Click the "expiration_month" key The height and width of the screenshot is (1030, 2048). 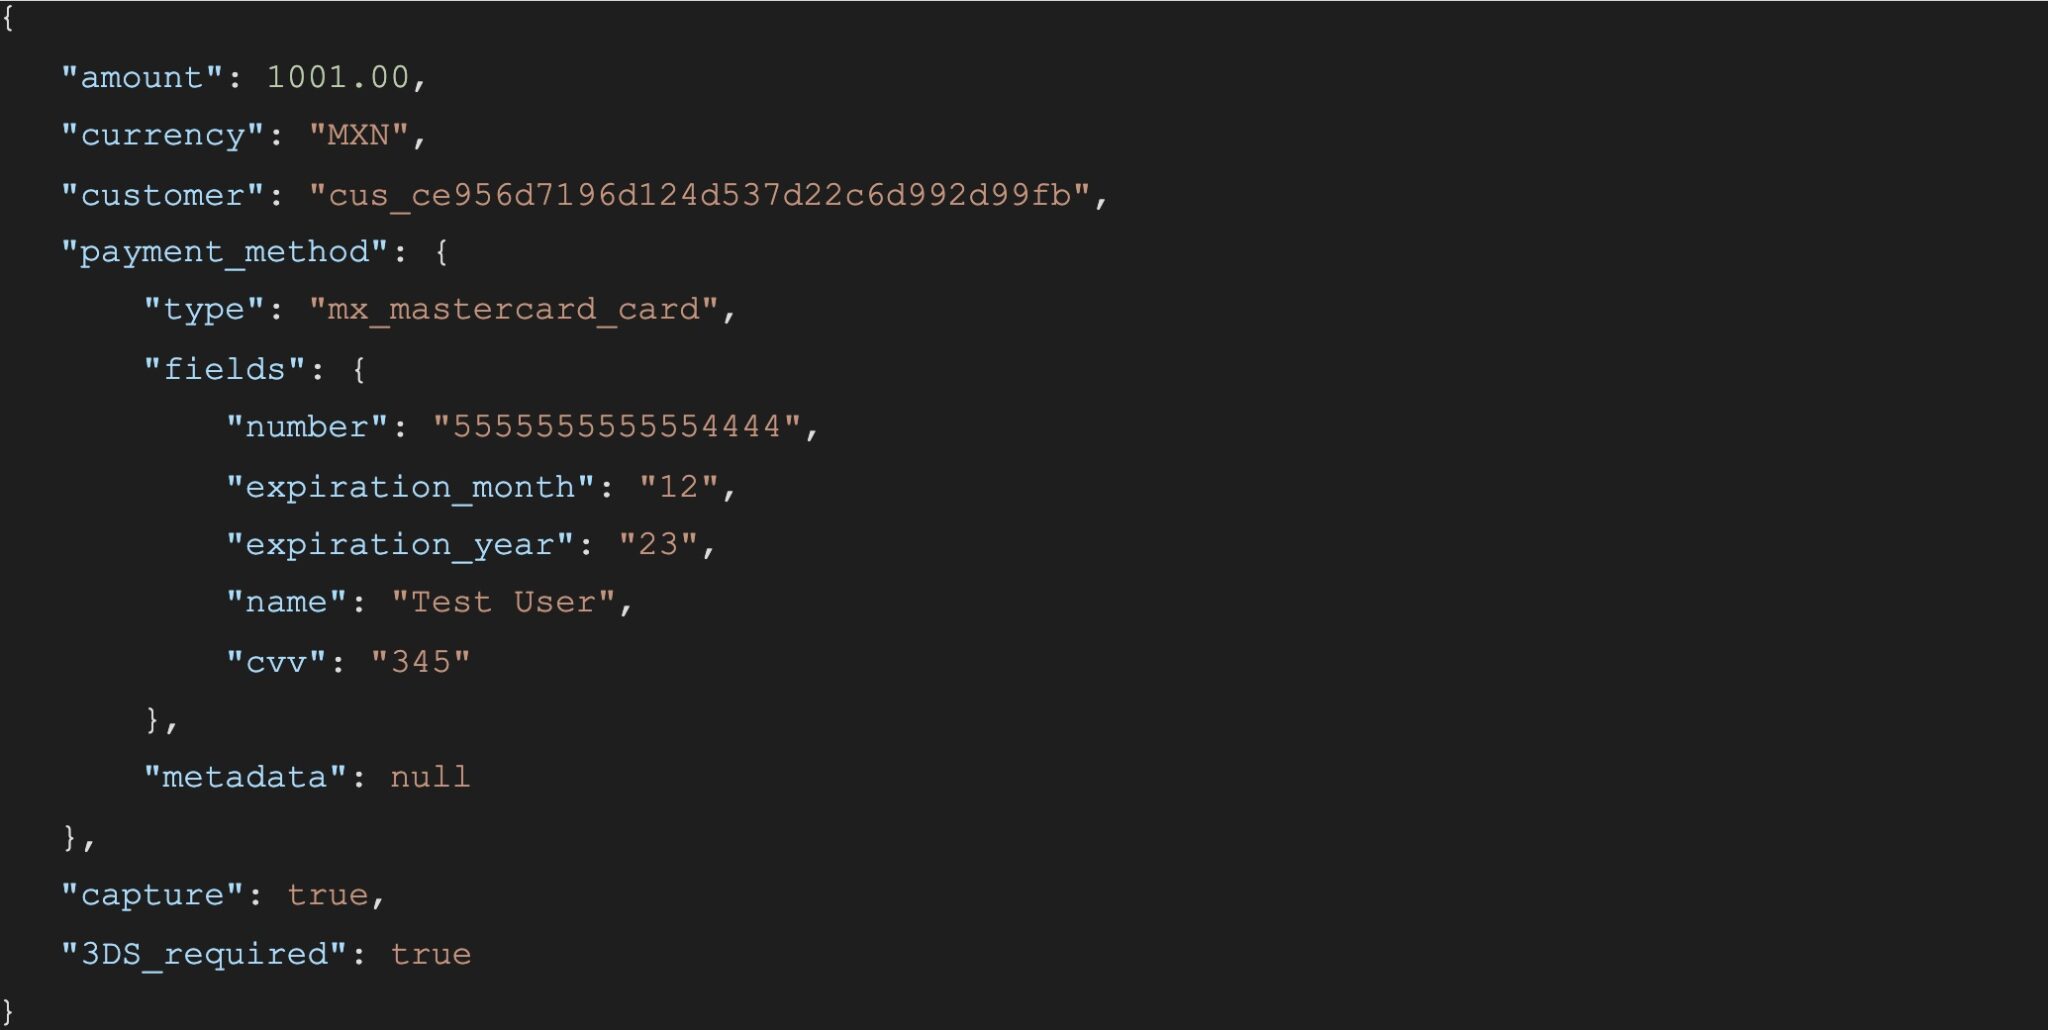[410, 487]
